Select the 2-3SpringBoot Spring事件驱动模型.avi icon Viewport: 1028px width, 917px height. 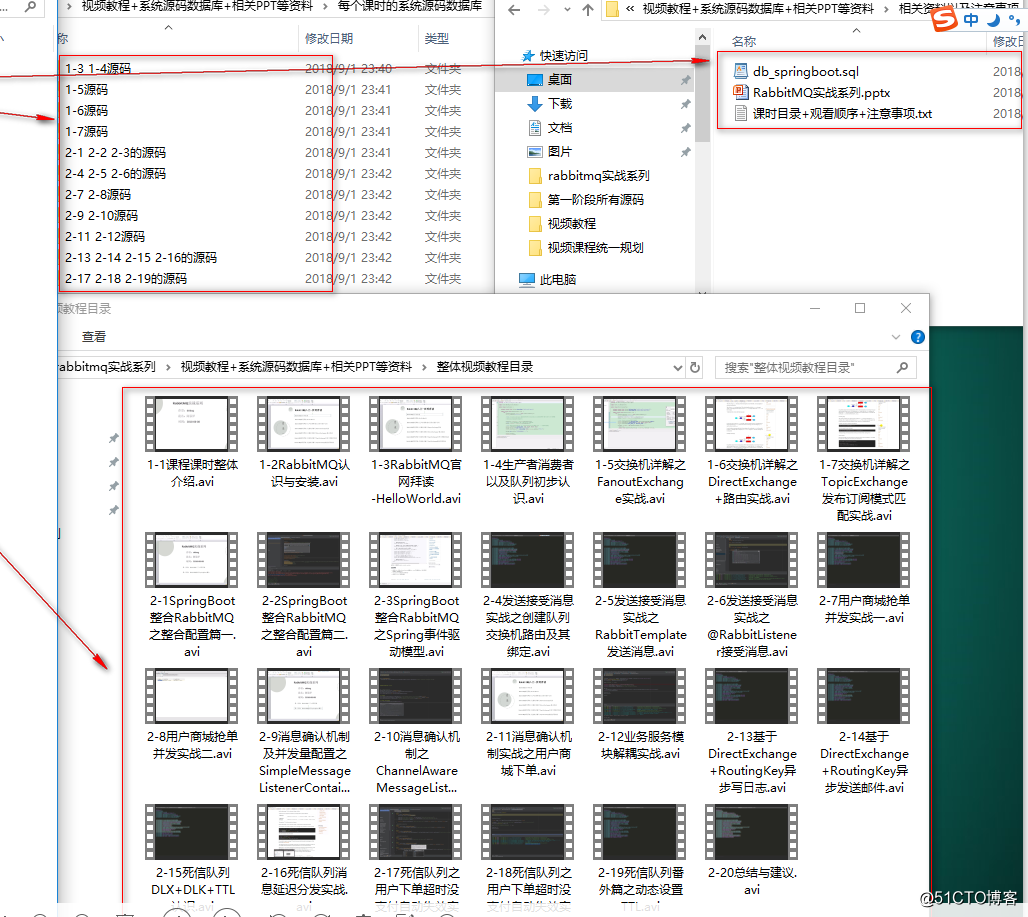pos(416,560)
